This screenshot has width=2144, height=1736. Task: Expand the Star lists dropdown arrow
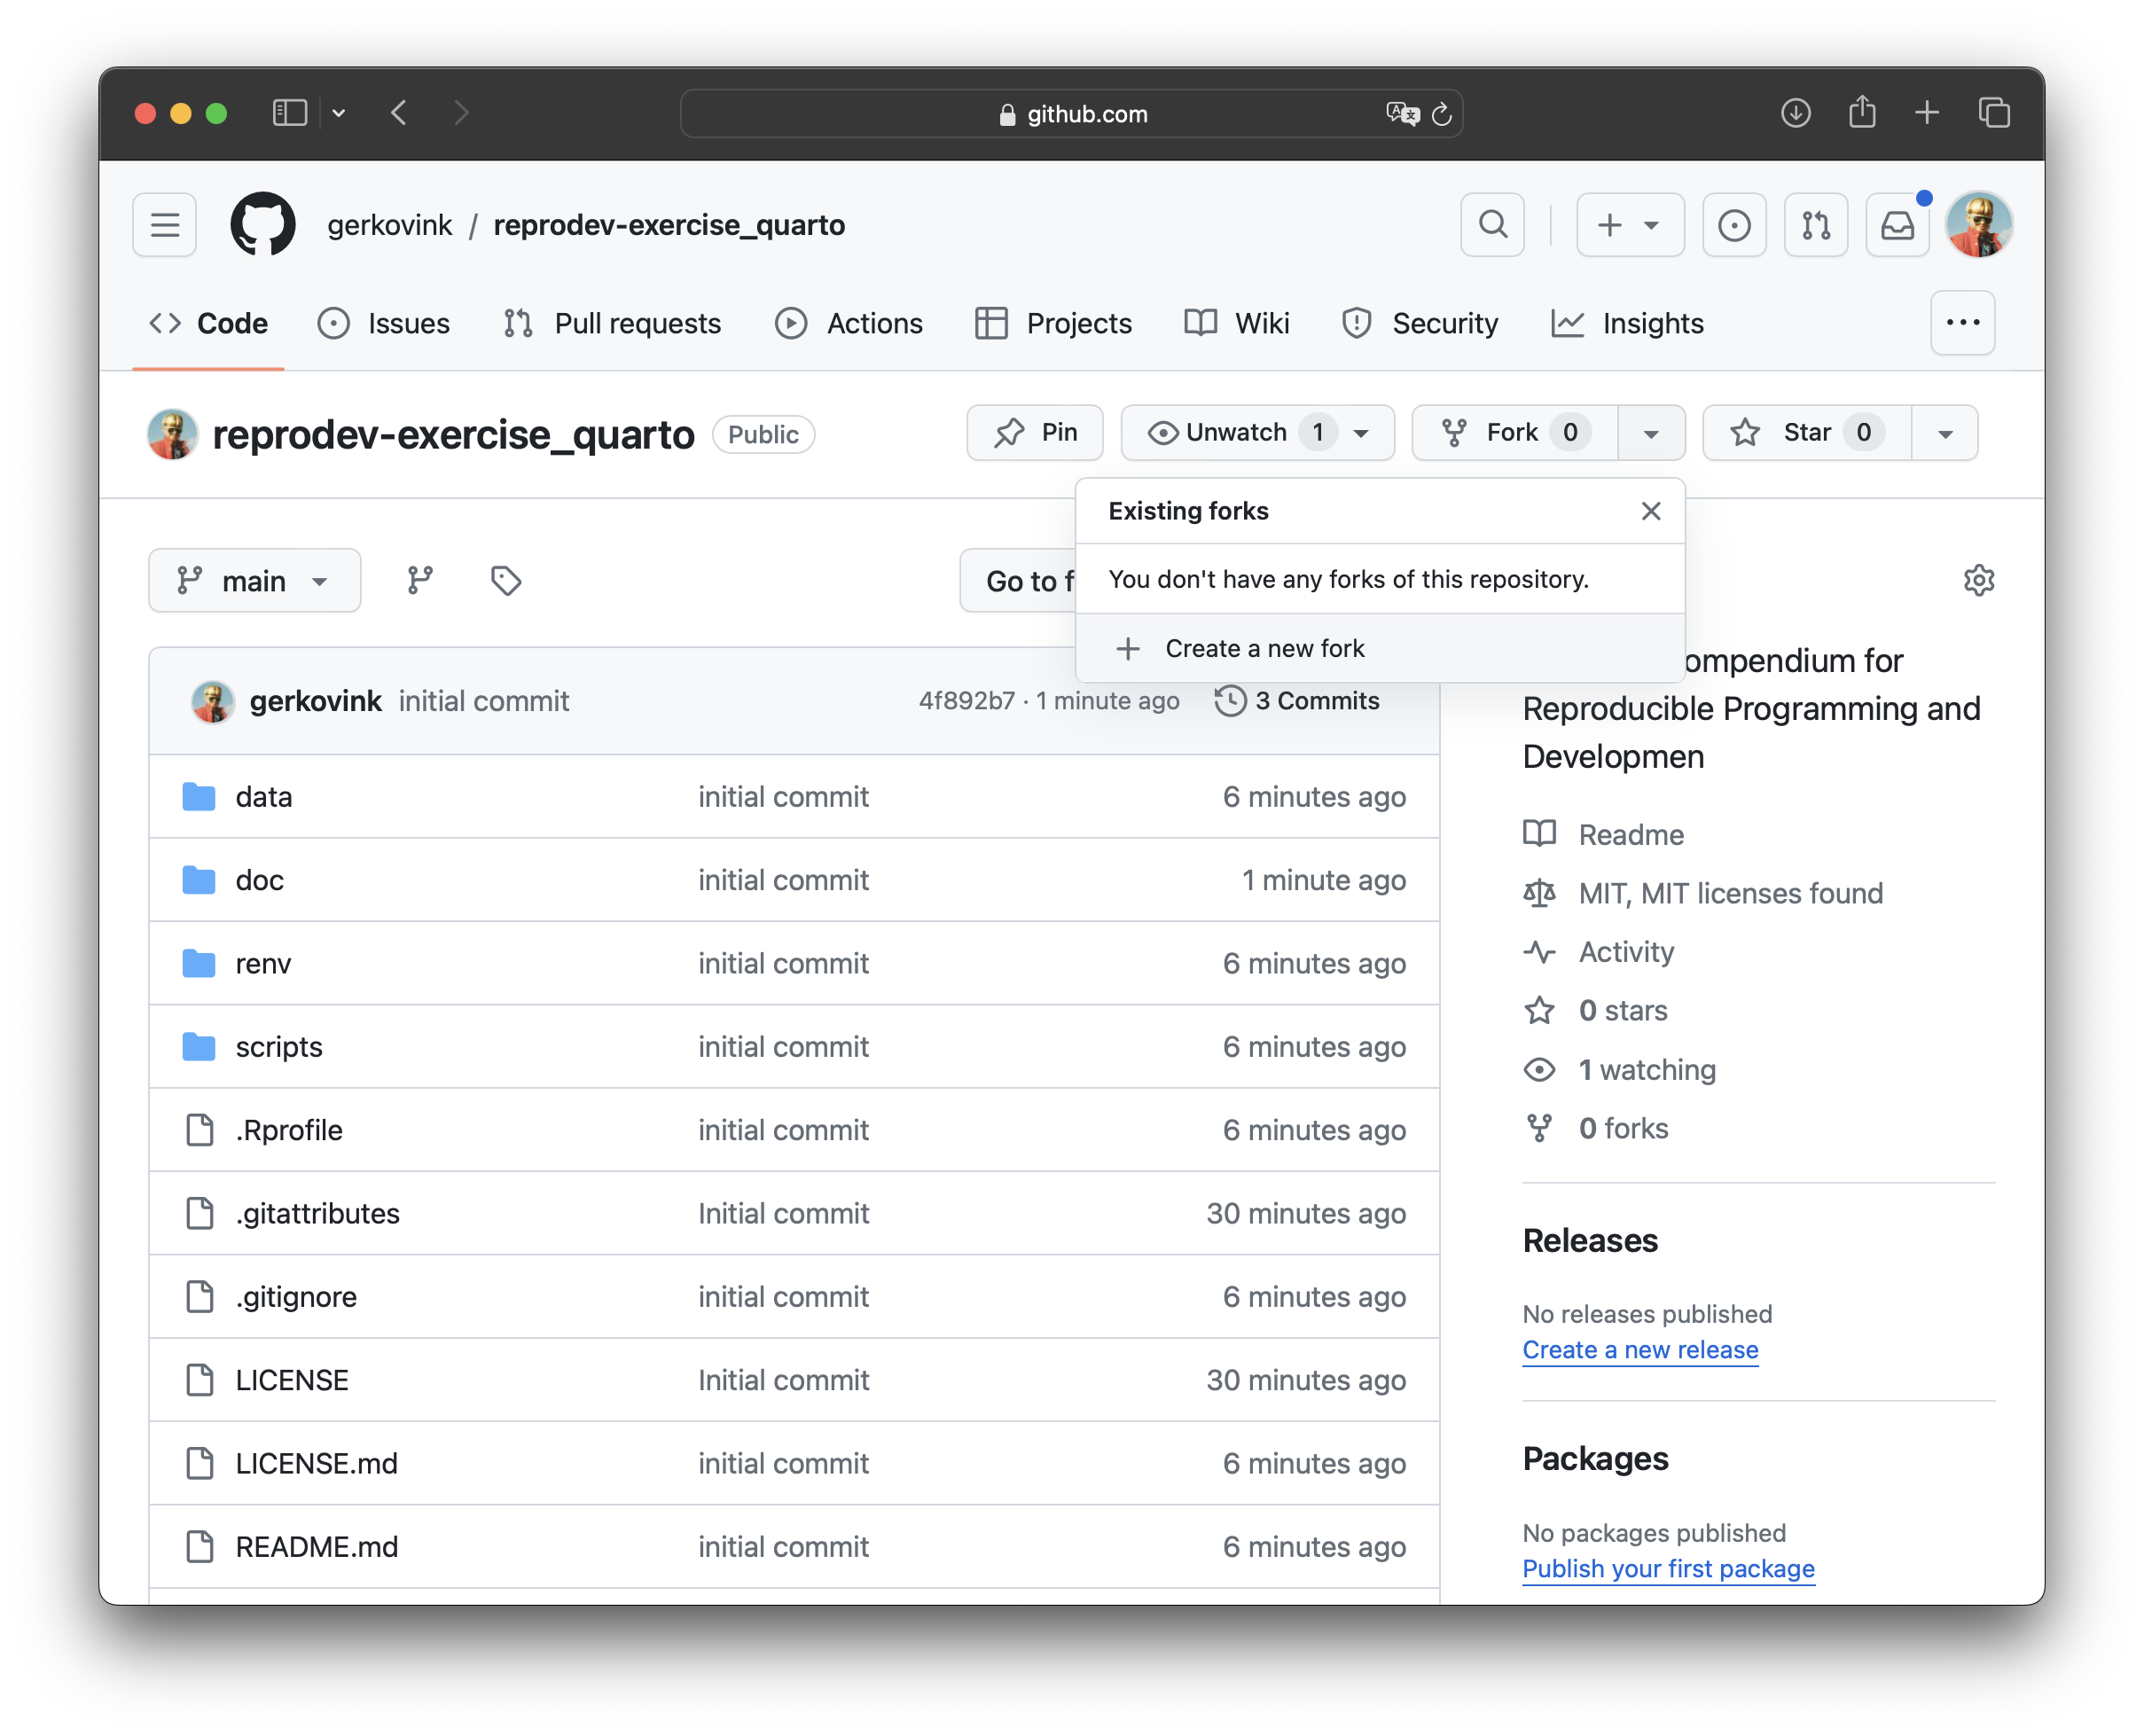tap(1945, 433)
